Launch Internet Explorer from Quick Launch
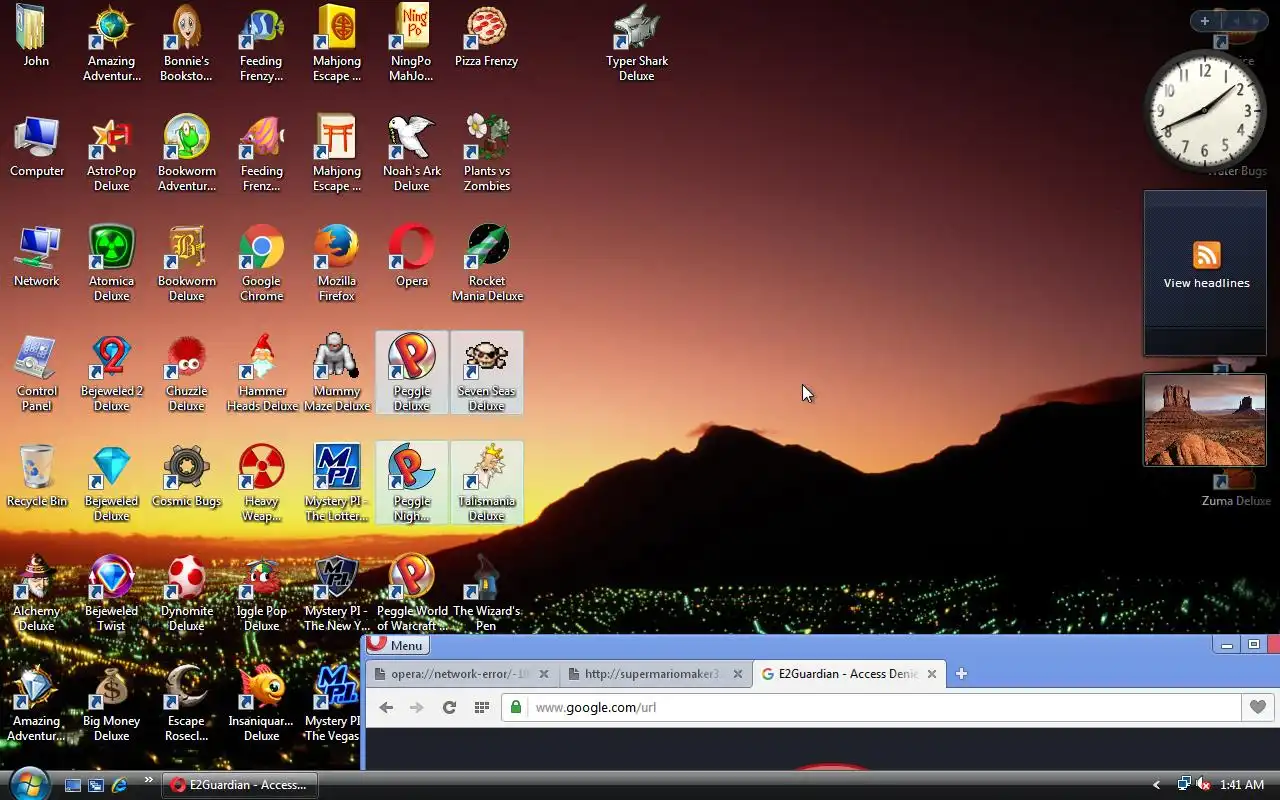Image resolution: width=1280 pixels, height=800 pixels. [x=119, y=785]
